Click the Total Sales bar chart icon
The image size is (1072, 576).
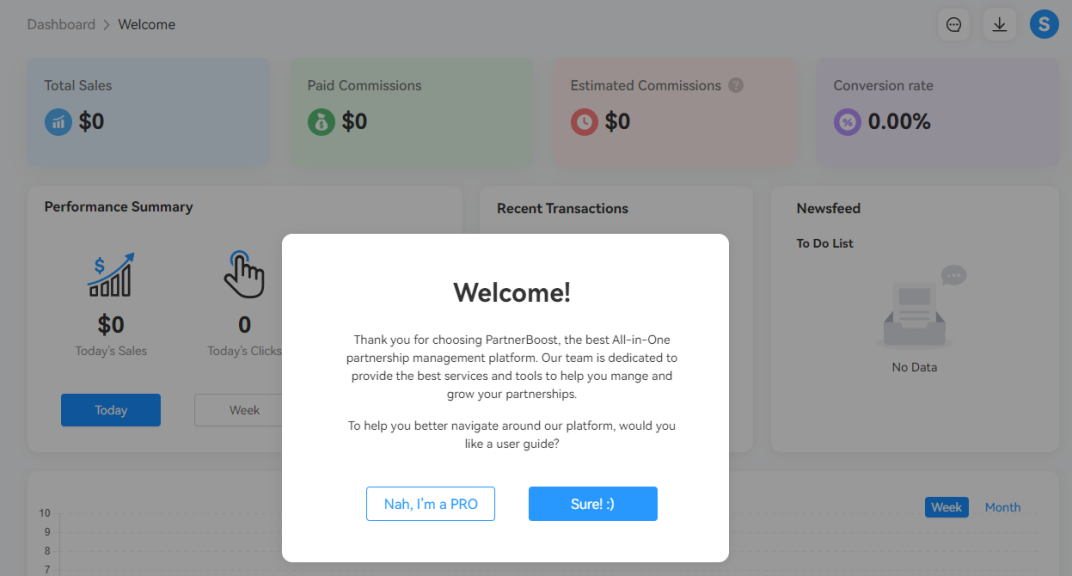click(58, 122)
